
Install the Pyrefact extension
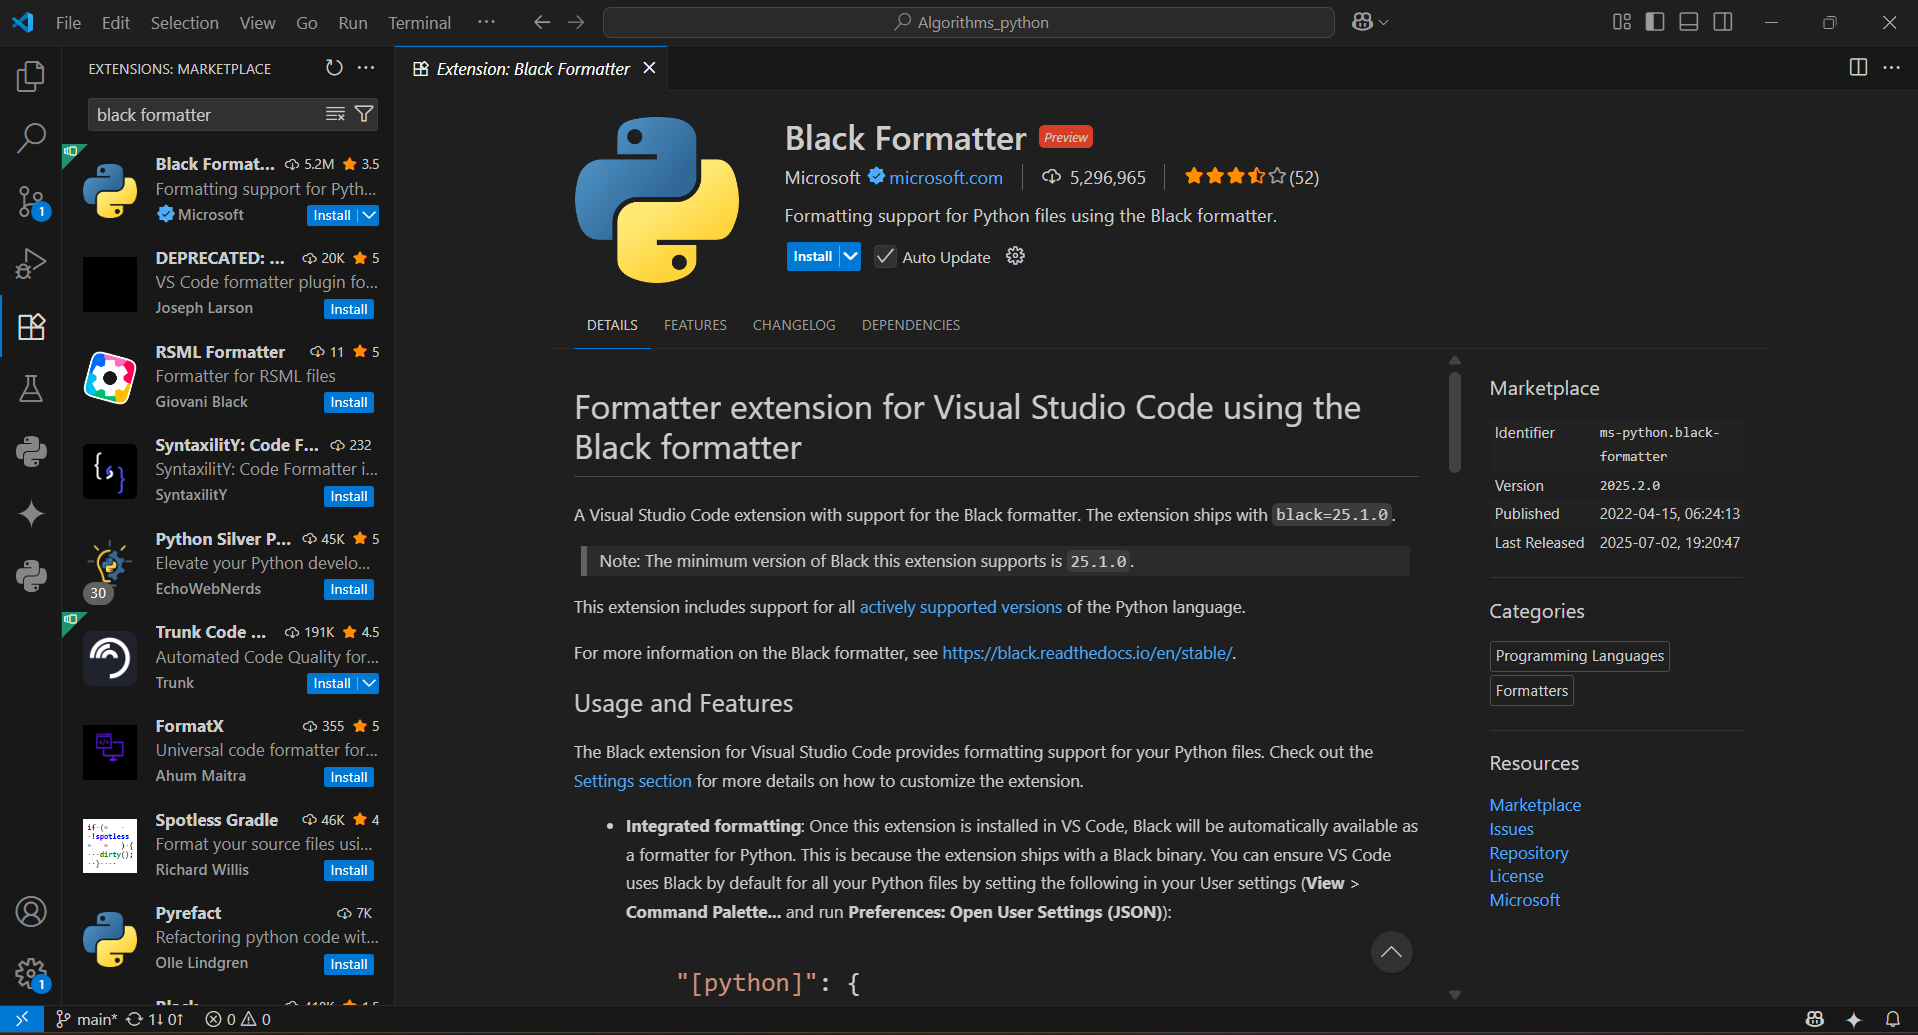point(349,964)
